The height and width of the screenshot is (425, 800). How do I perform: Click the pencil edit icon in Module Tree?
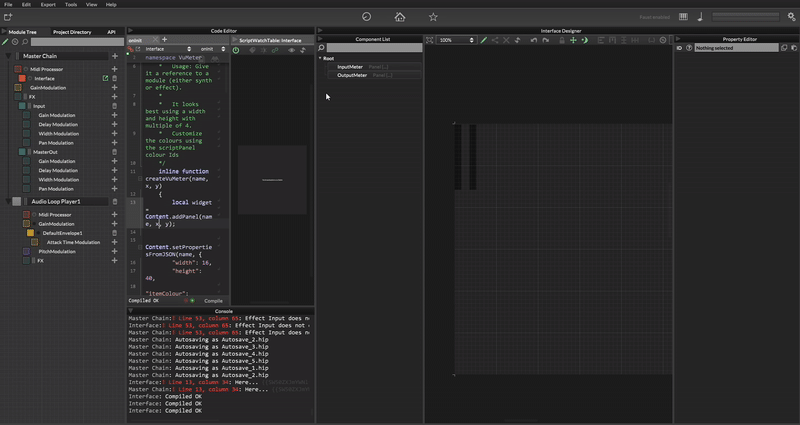tap(5, 42)
